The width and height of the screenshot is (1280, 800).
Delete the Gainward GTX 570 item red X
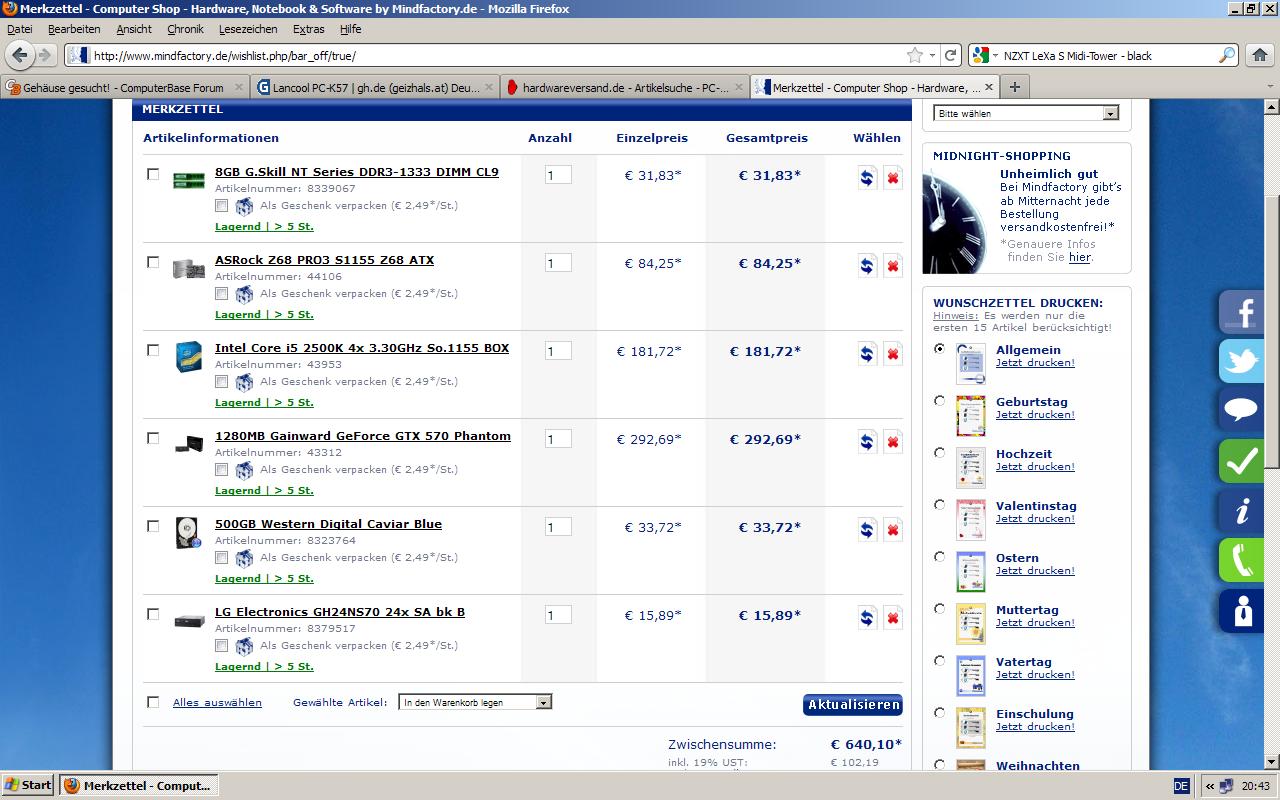pyautogui.click(x=893, y=442)
